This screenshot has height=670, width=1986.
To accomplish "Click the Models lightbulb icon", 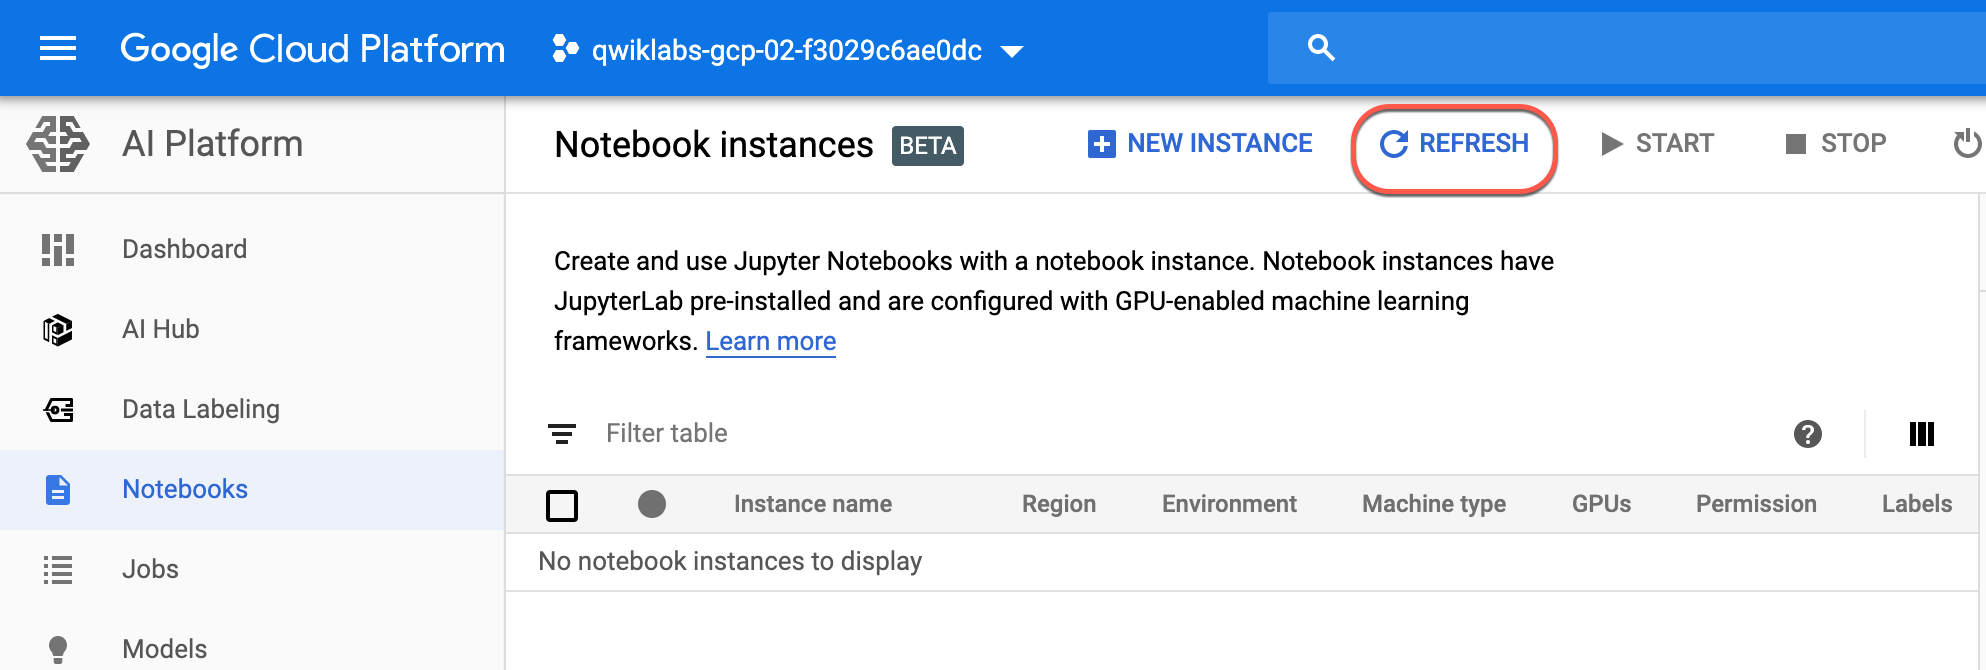I will pos(58,650).
